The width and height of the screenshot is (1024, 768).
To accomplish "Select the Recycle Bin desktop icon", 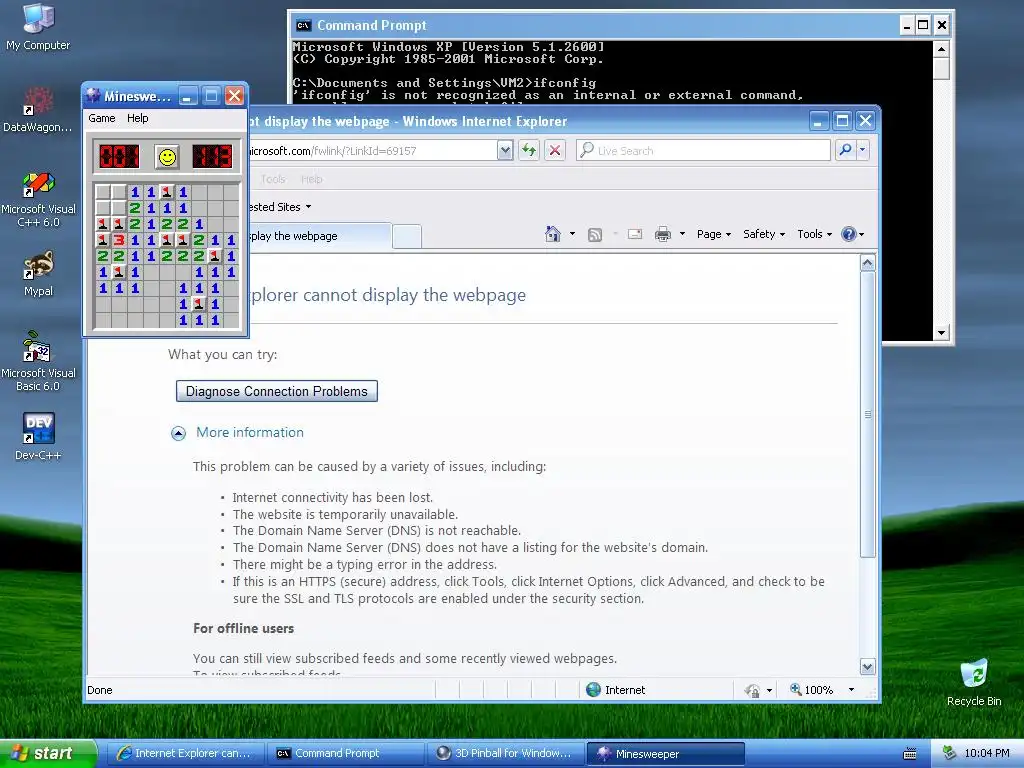I will pos(974,682).
